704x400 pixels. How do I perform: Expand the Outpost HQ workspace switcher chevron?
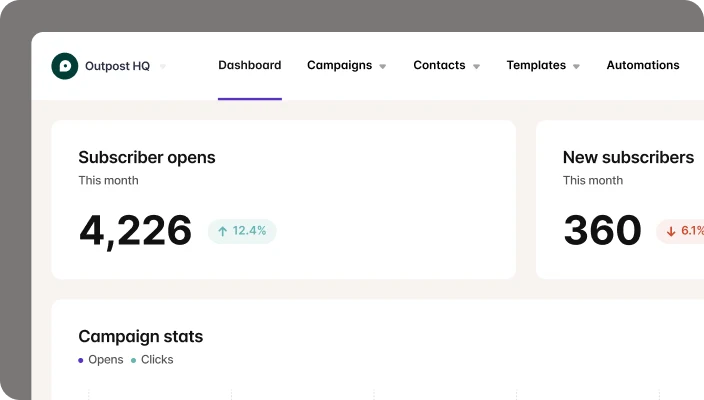[x=163, y=67]
